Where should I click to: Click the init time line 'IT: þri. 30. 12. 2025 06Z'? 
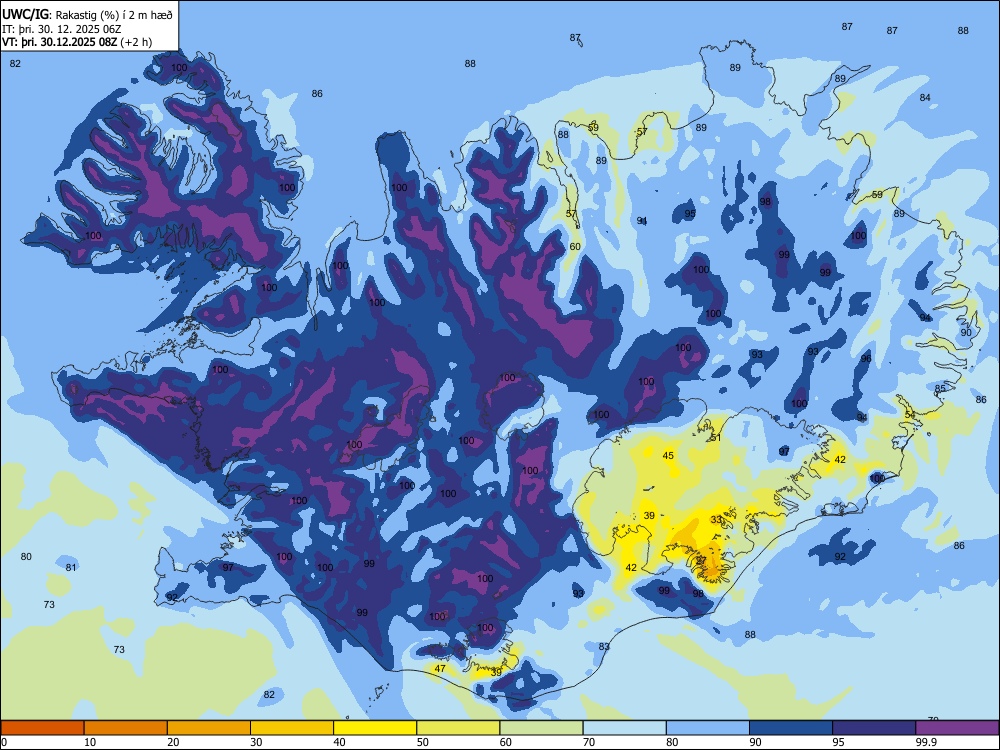click(x=62, y=29)
